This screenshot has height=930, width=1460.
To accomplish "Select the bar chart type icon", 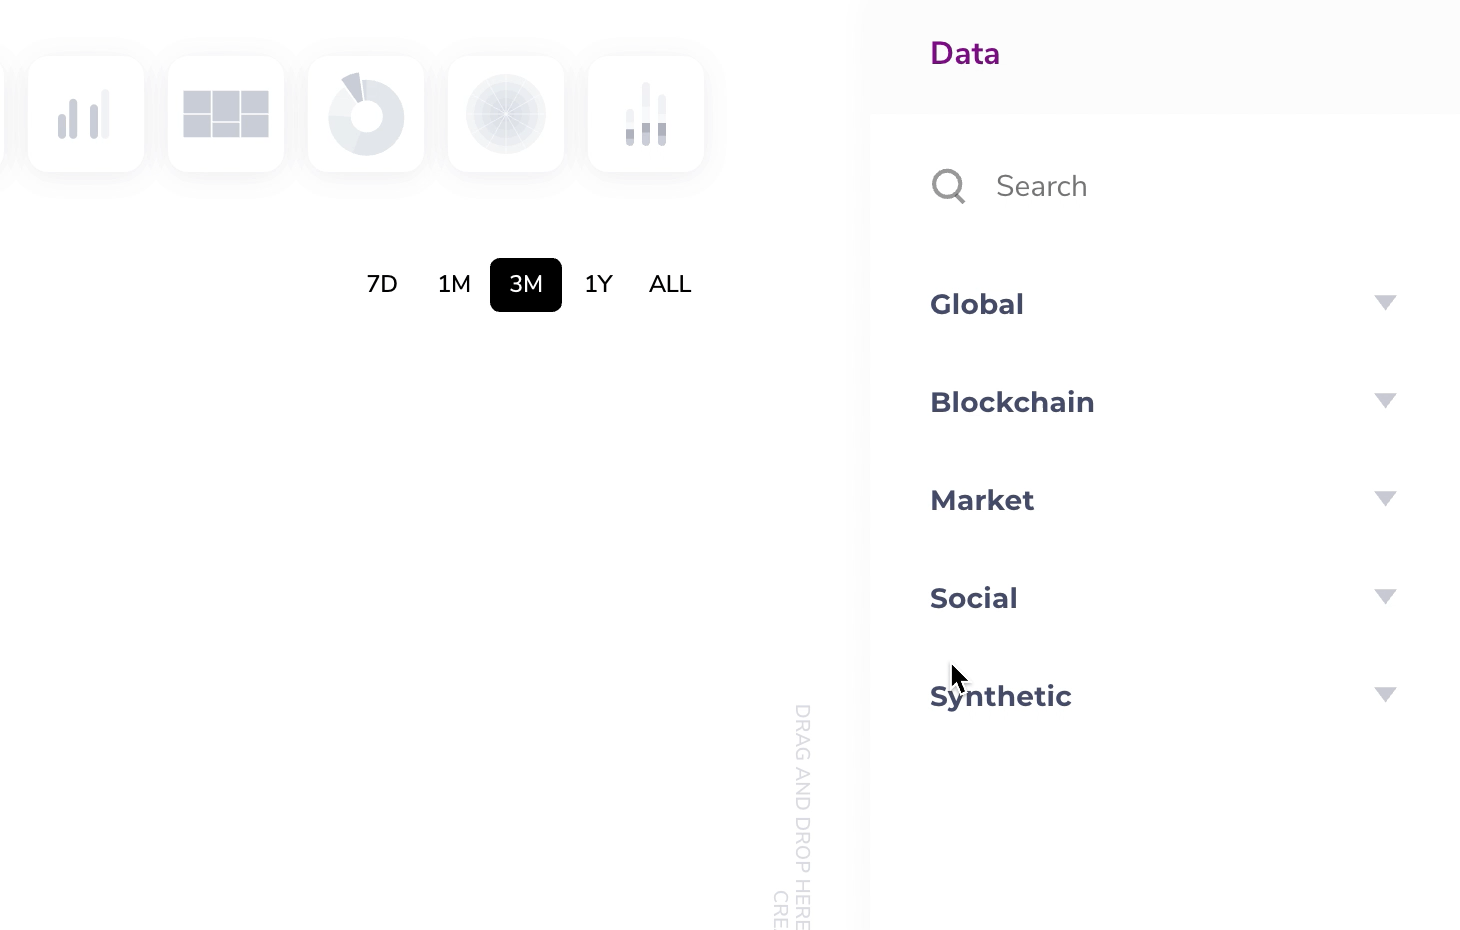I will [85, 114].
